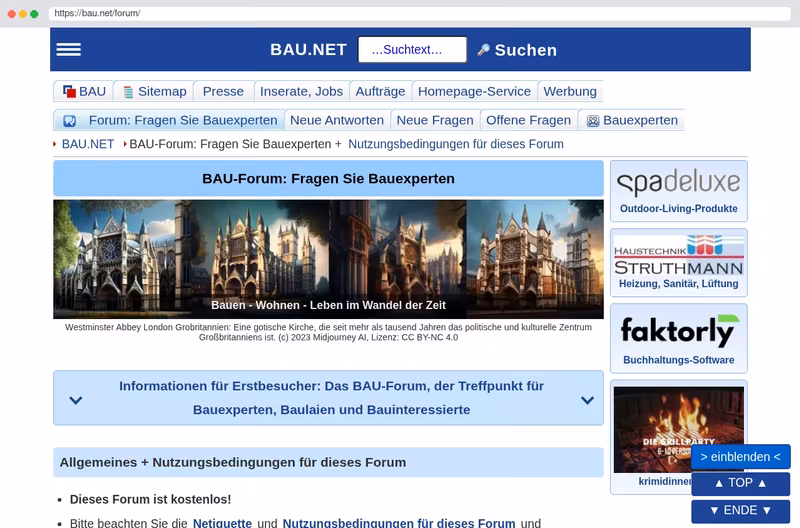800x528 pixels.
Task: Click the red arrow before BAU.NET breadcrumb
Action: [x=55, y=144]
